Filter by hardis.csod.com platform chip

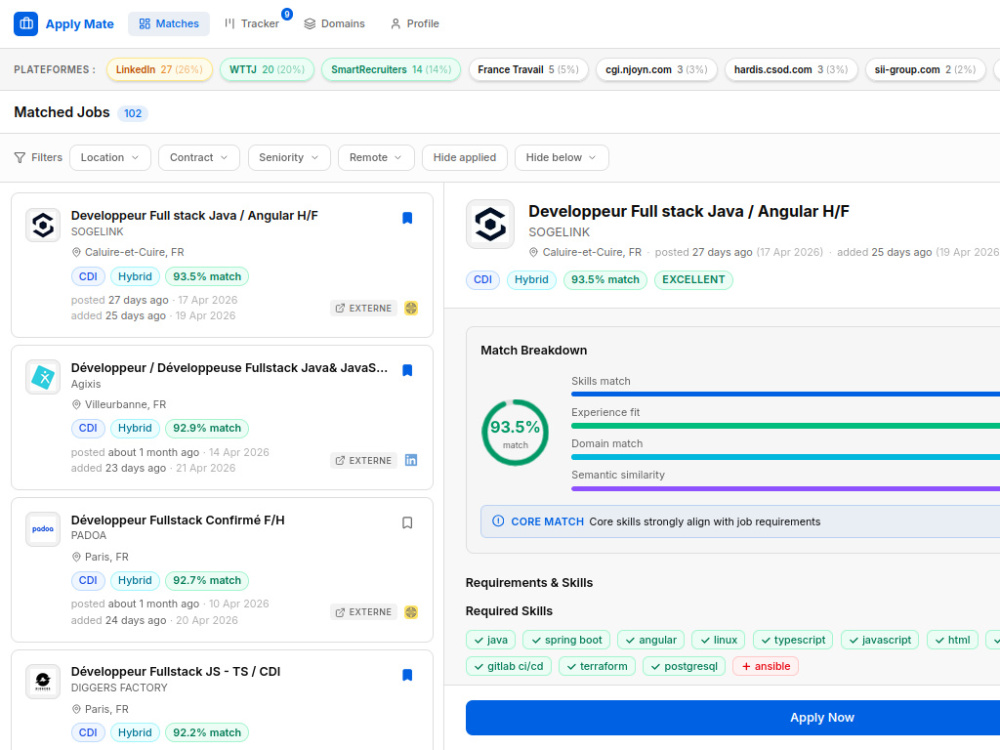791,70
